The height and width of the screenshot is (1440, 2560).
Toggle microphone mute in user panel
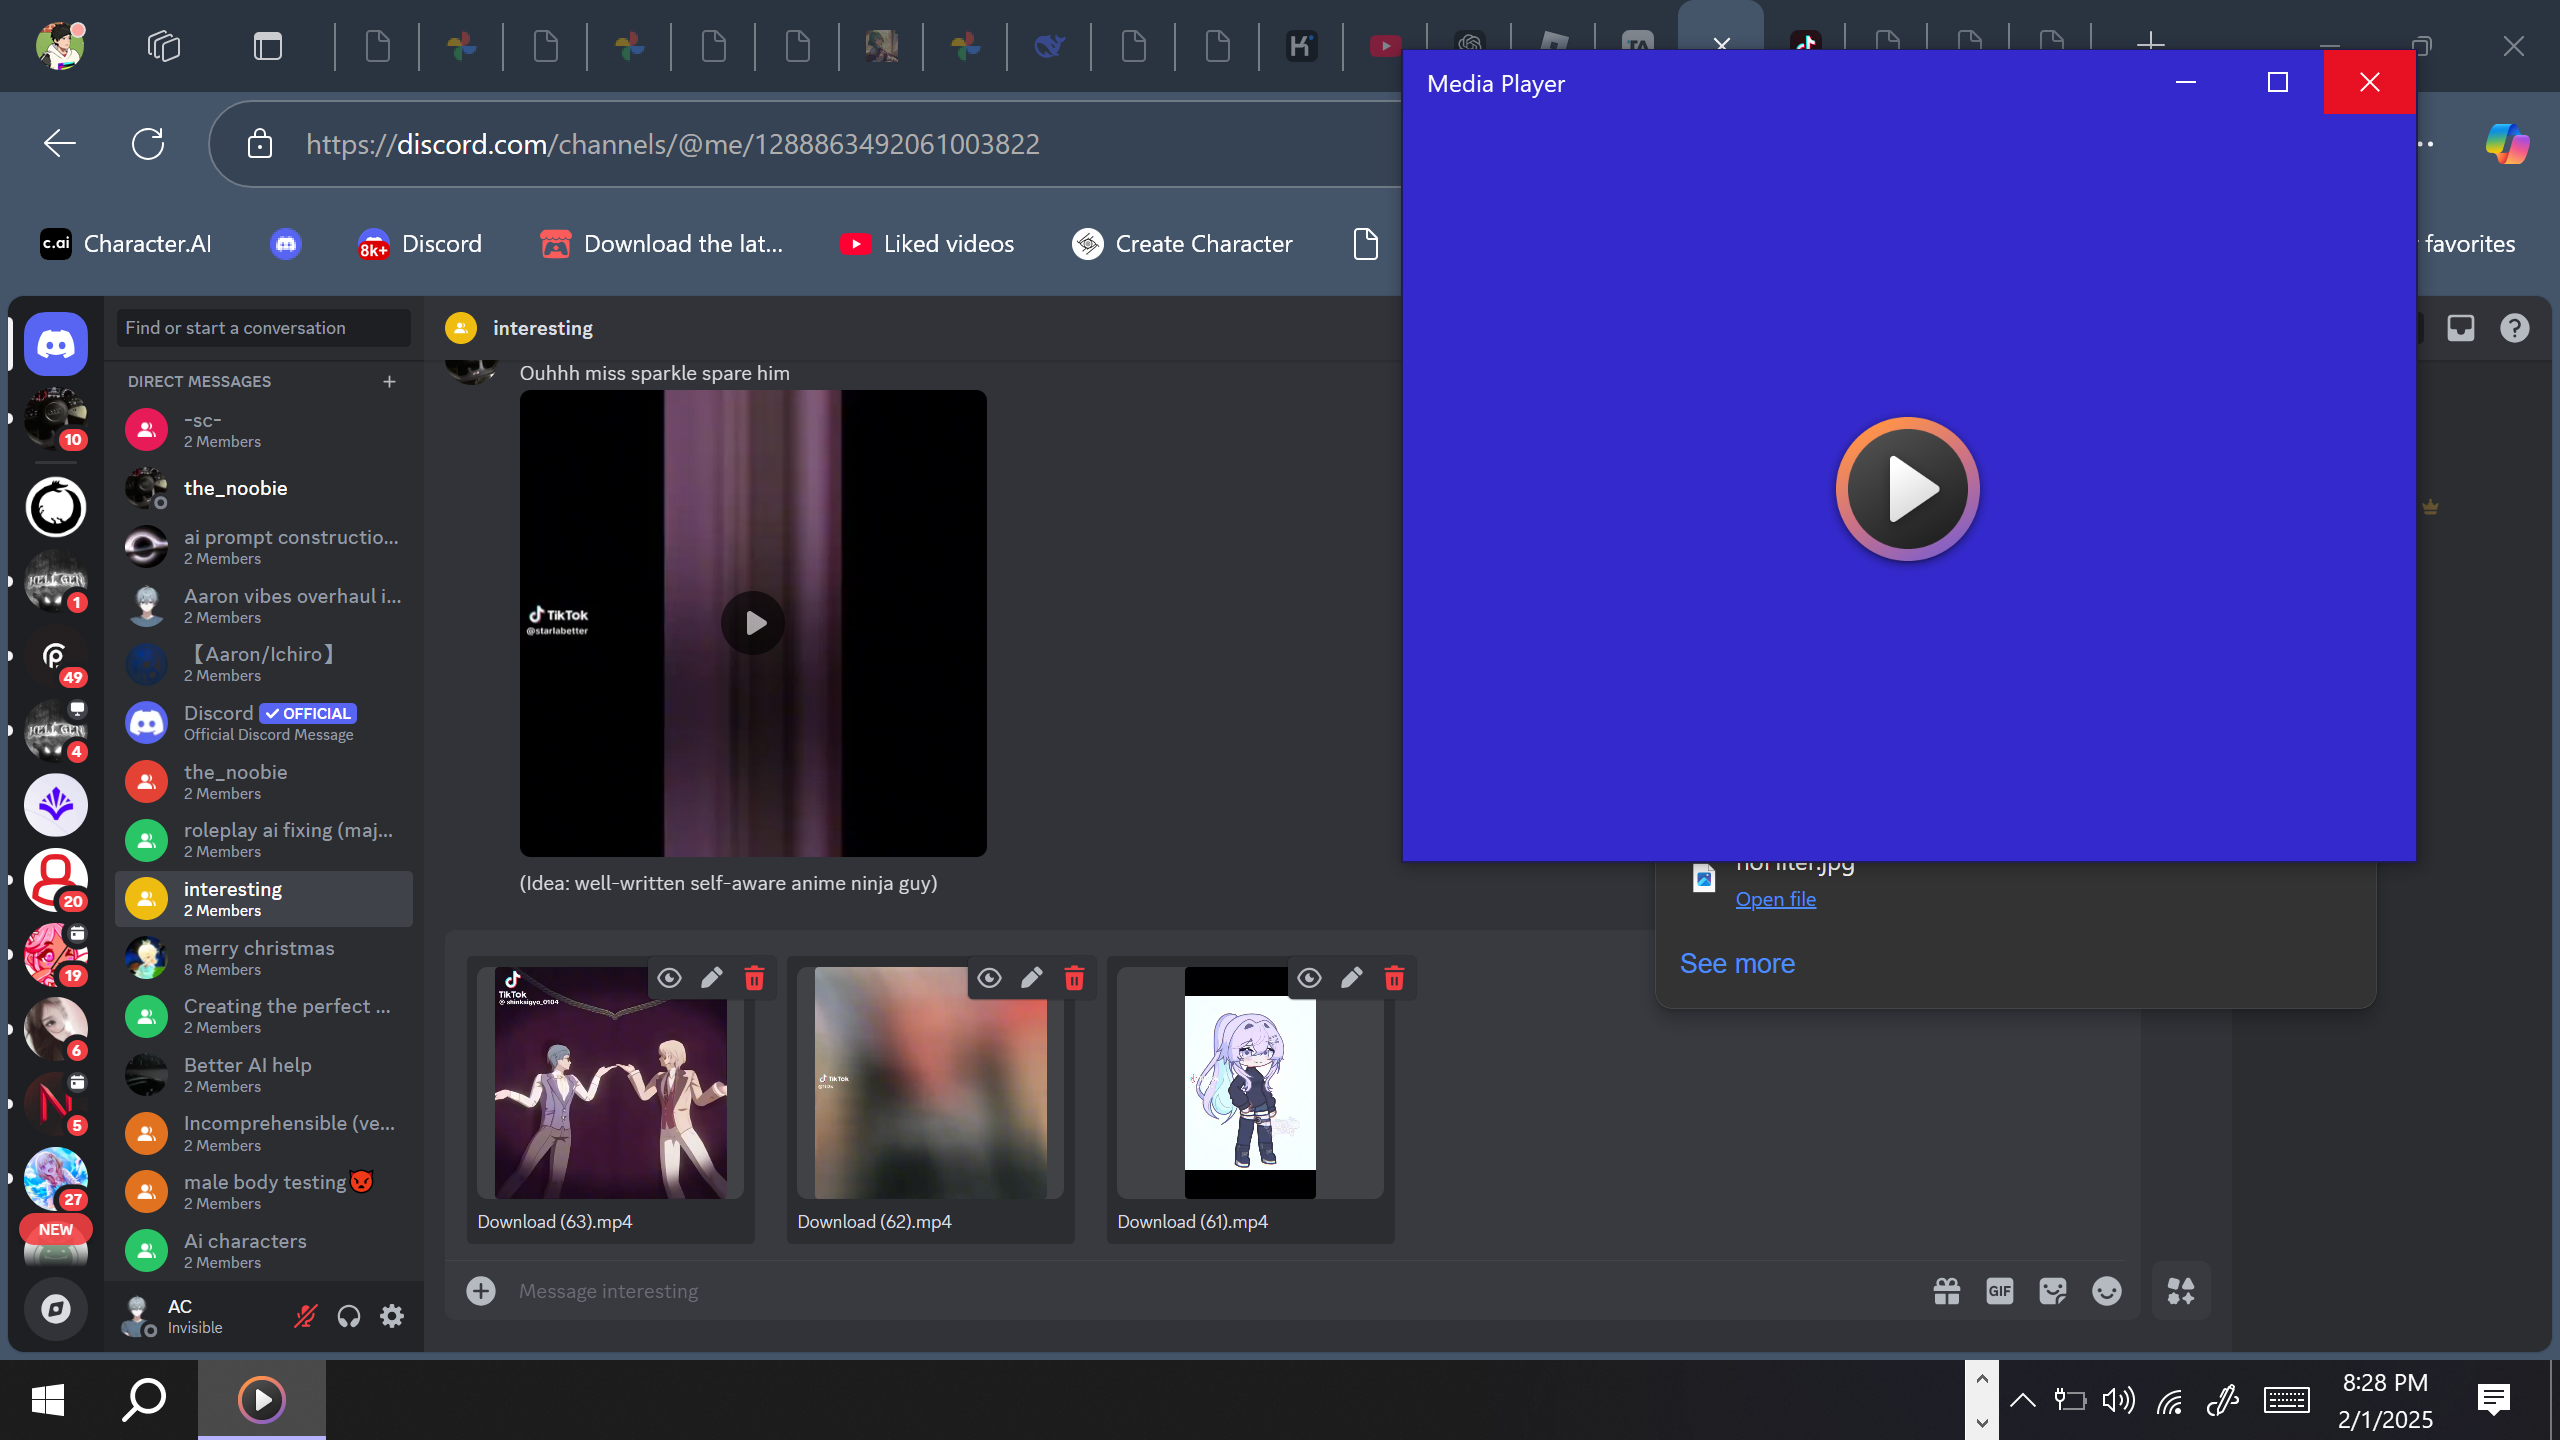pos(305,1316)
